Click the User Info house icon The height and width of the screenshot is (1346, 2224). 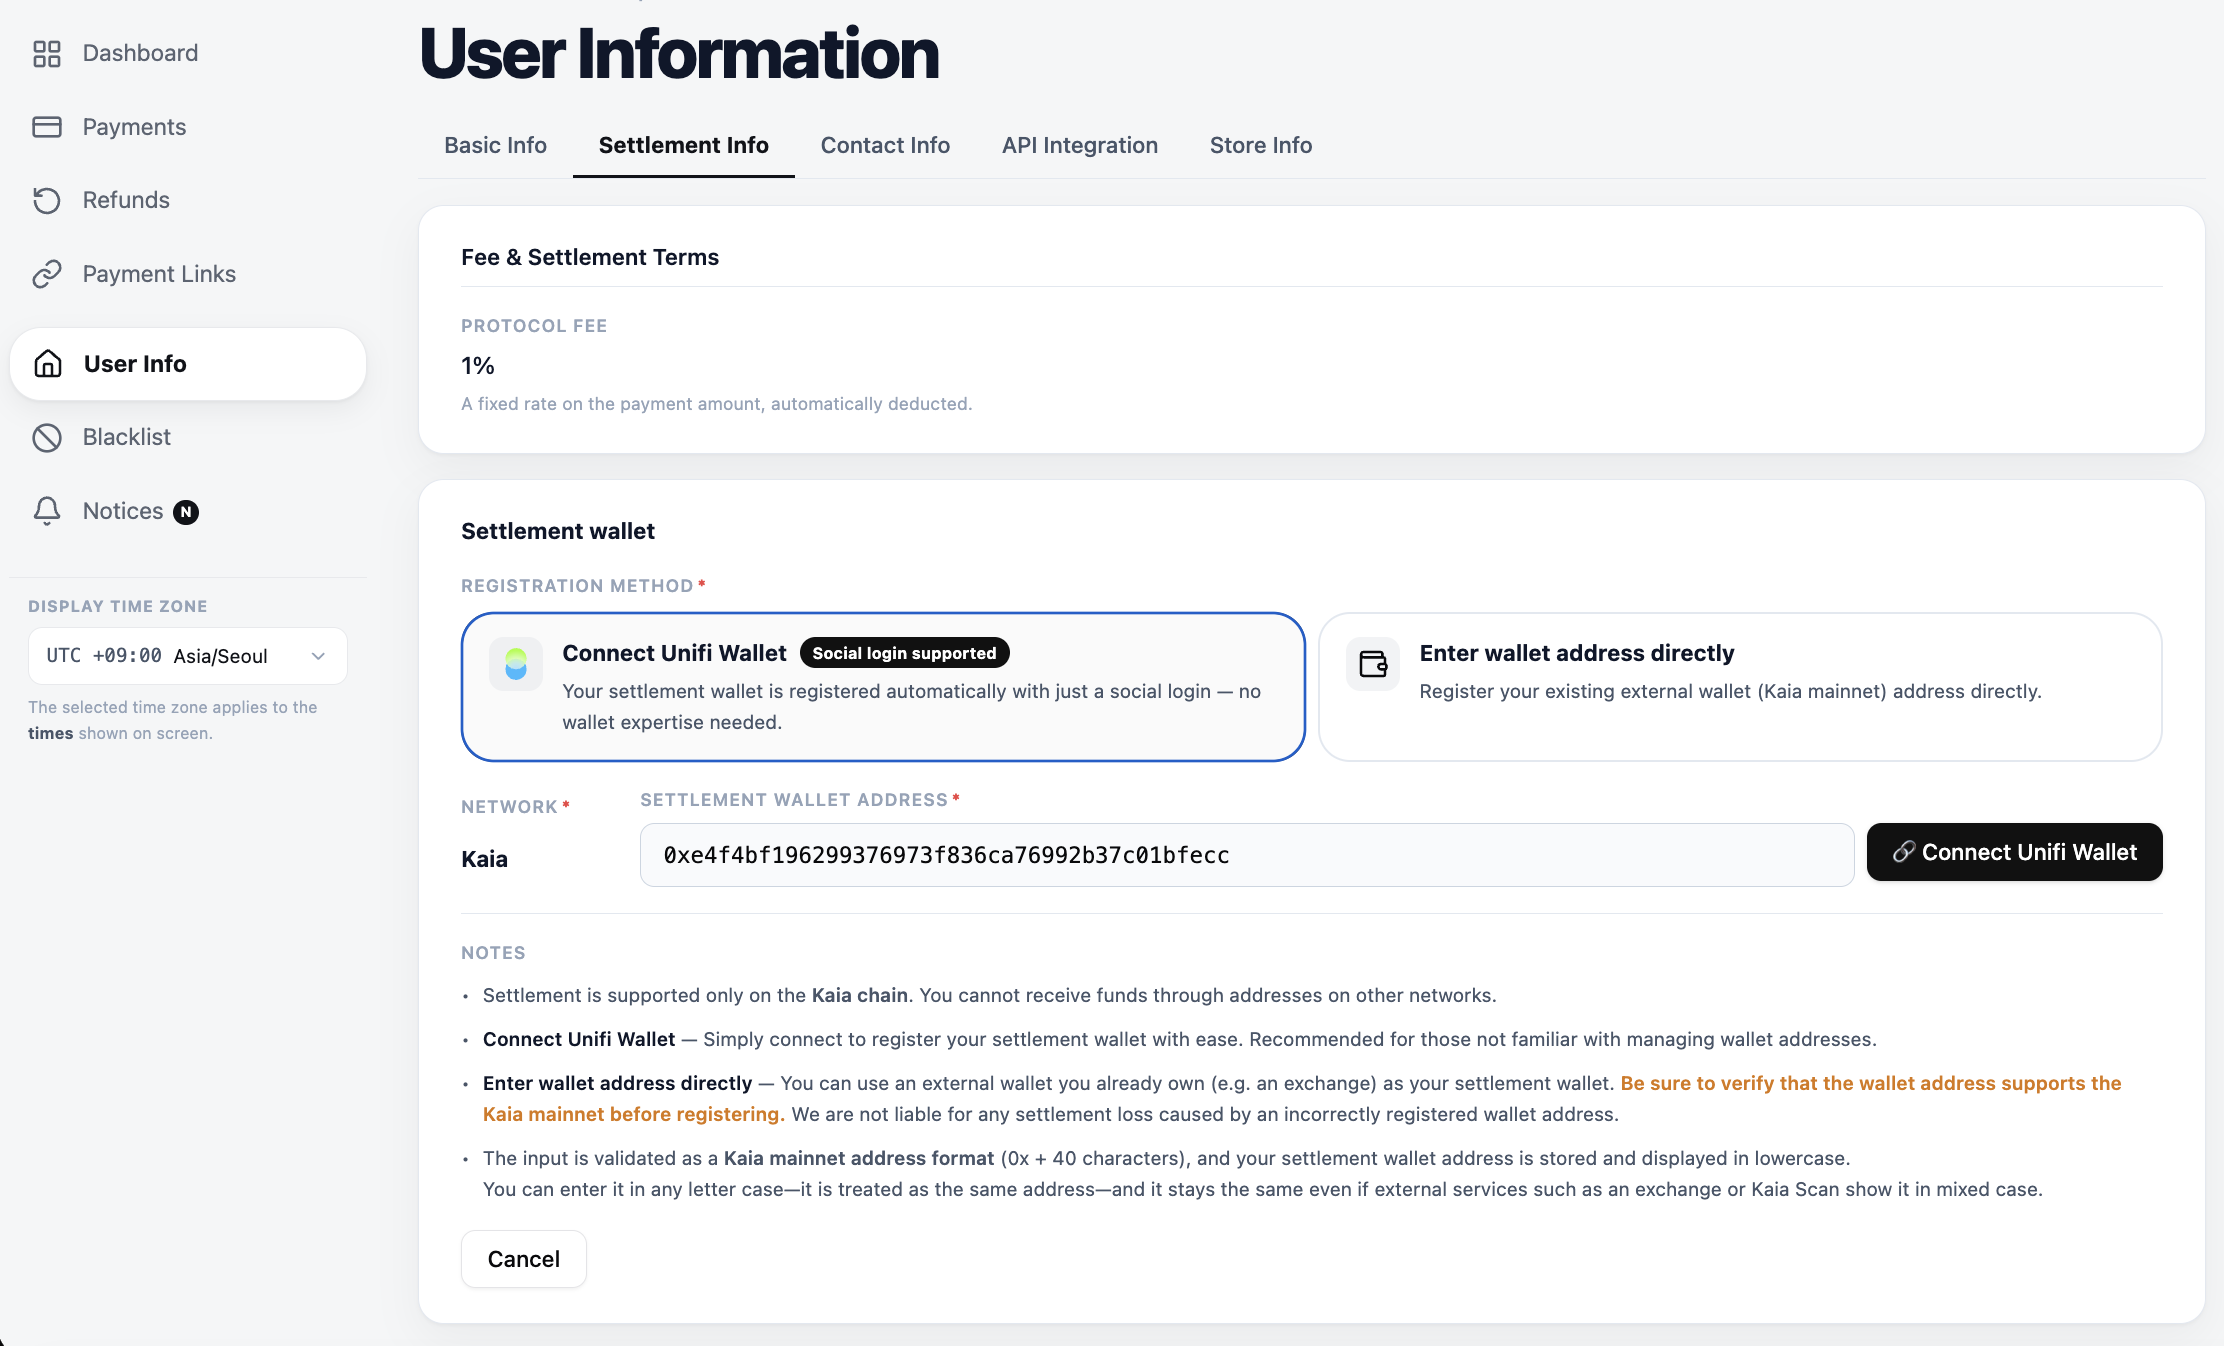pos(48,364)
